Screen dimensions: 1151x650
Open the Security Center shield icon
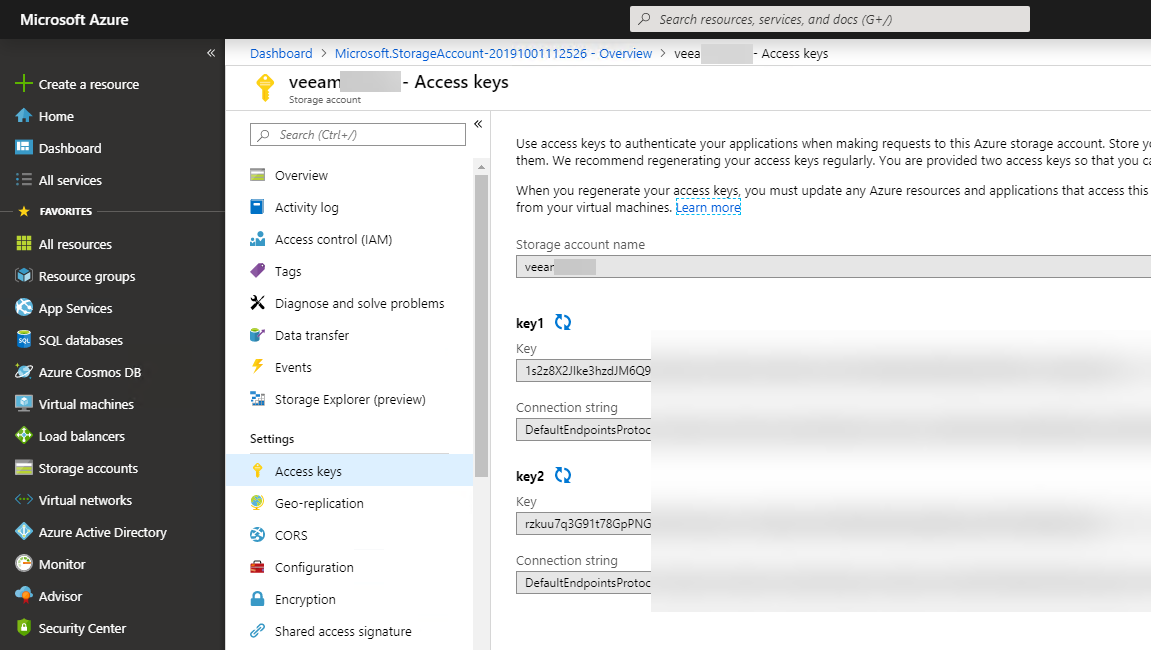(x=23, y=628)
